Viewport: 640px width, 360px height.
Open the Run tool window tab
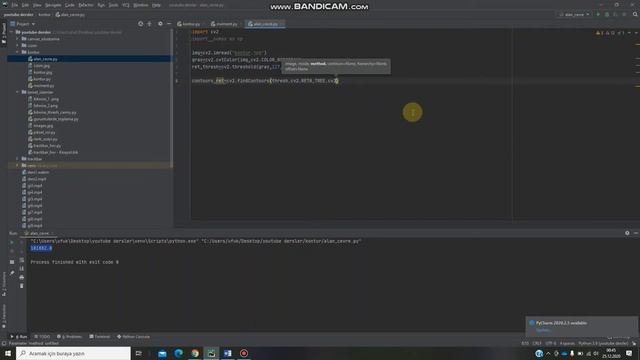point(18,337)
